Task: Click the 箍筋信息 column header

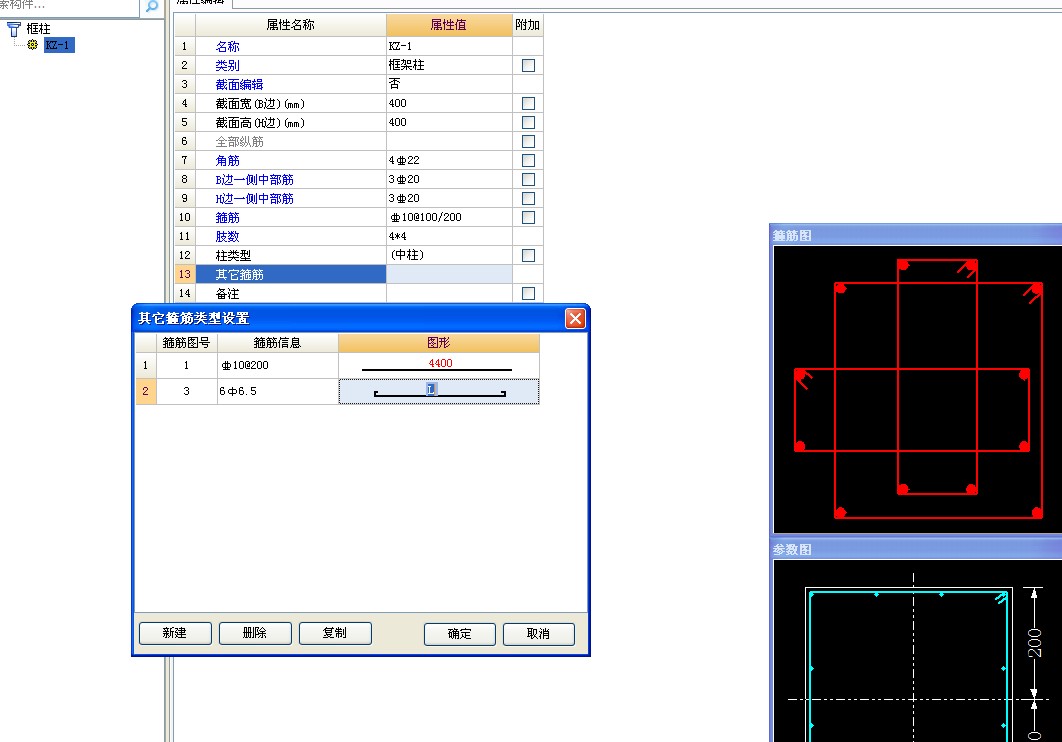Action: point(278,343)
